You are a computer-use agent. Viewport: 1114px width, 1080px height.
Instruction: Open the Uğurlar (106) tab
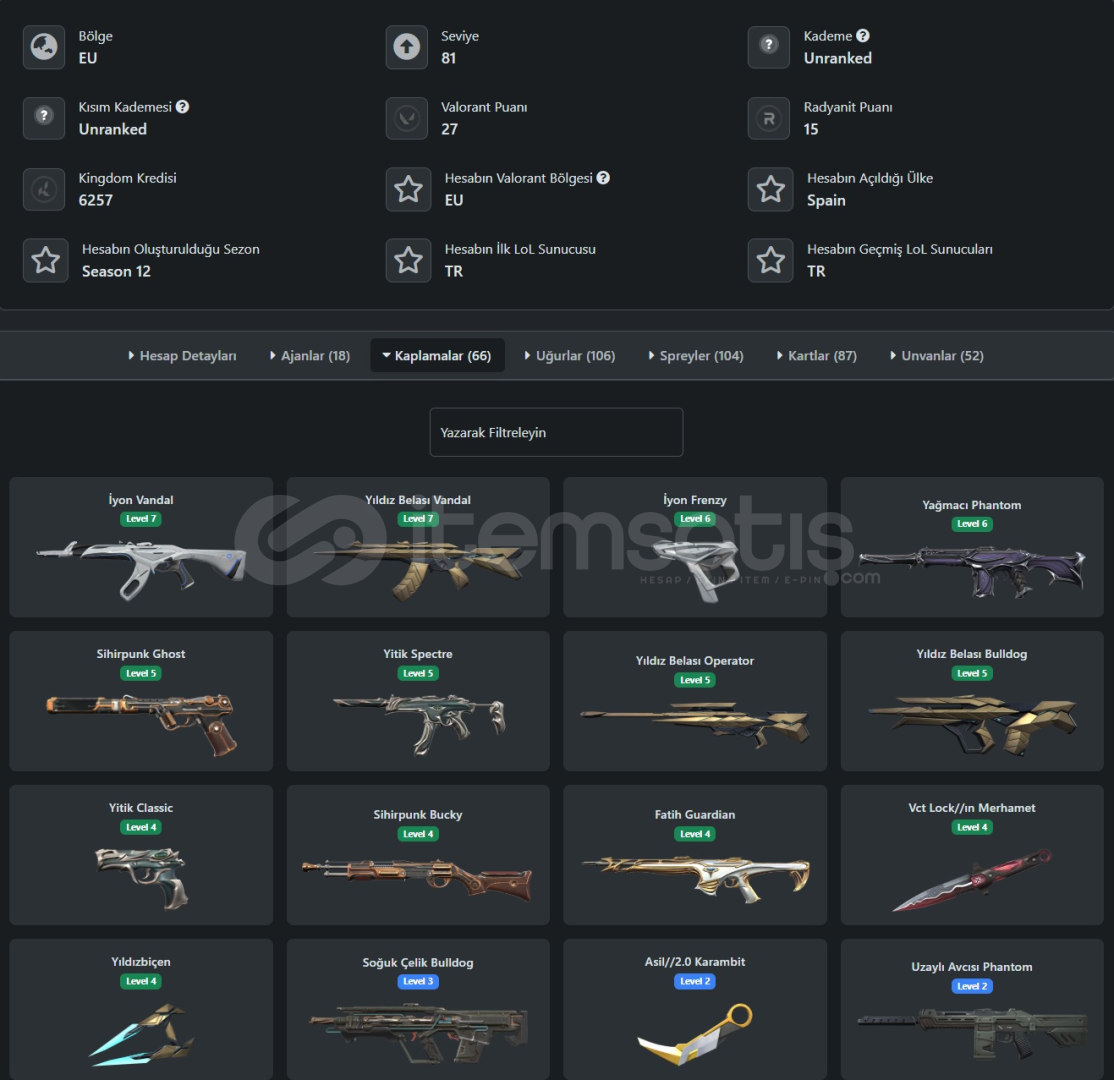pyautogui.click(x=570, y=355)
